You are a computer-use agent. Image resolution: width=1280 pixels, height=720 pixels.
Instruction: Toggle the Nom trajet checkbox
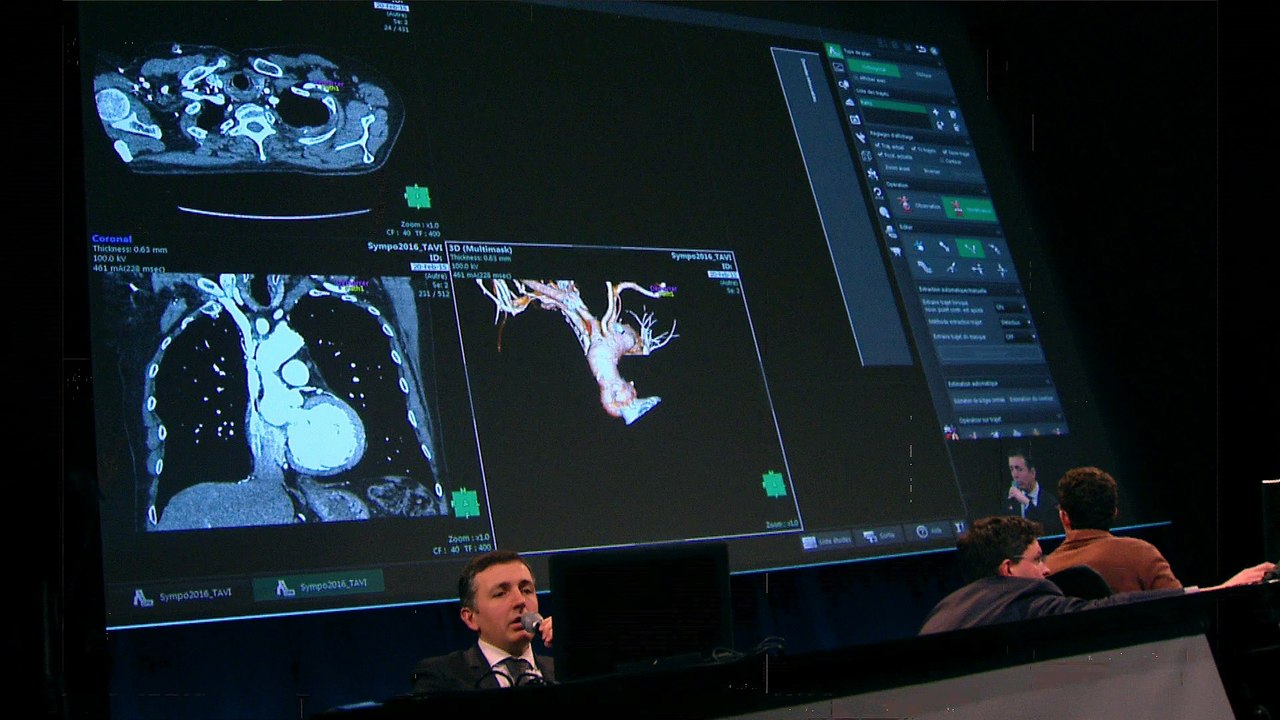click(945, 151)
